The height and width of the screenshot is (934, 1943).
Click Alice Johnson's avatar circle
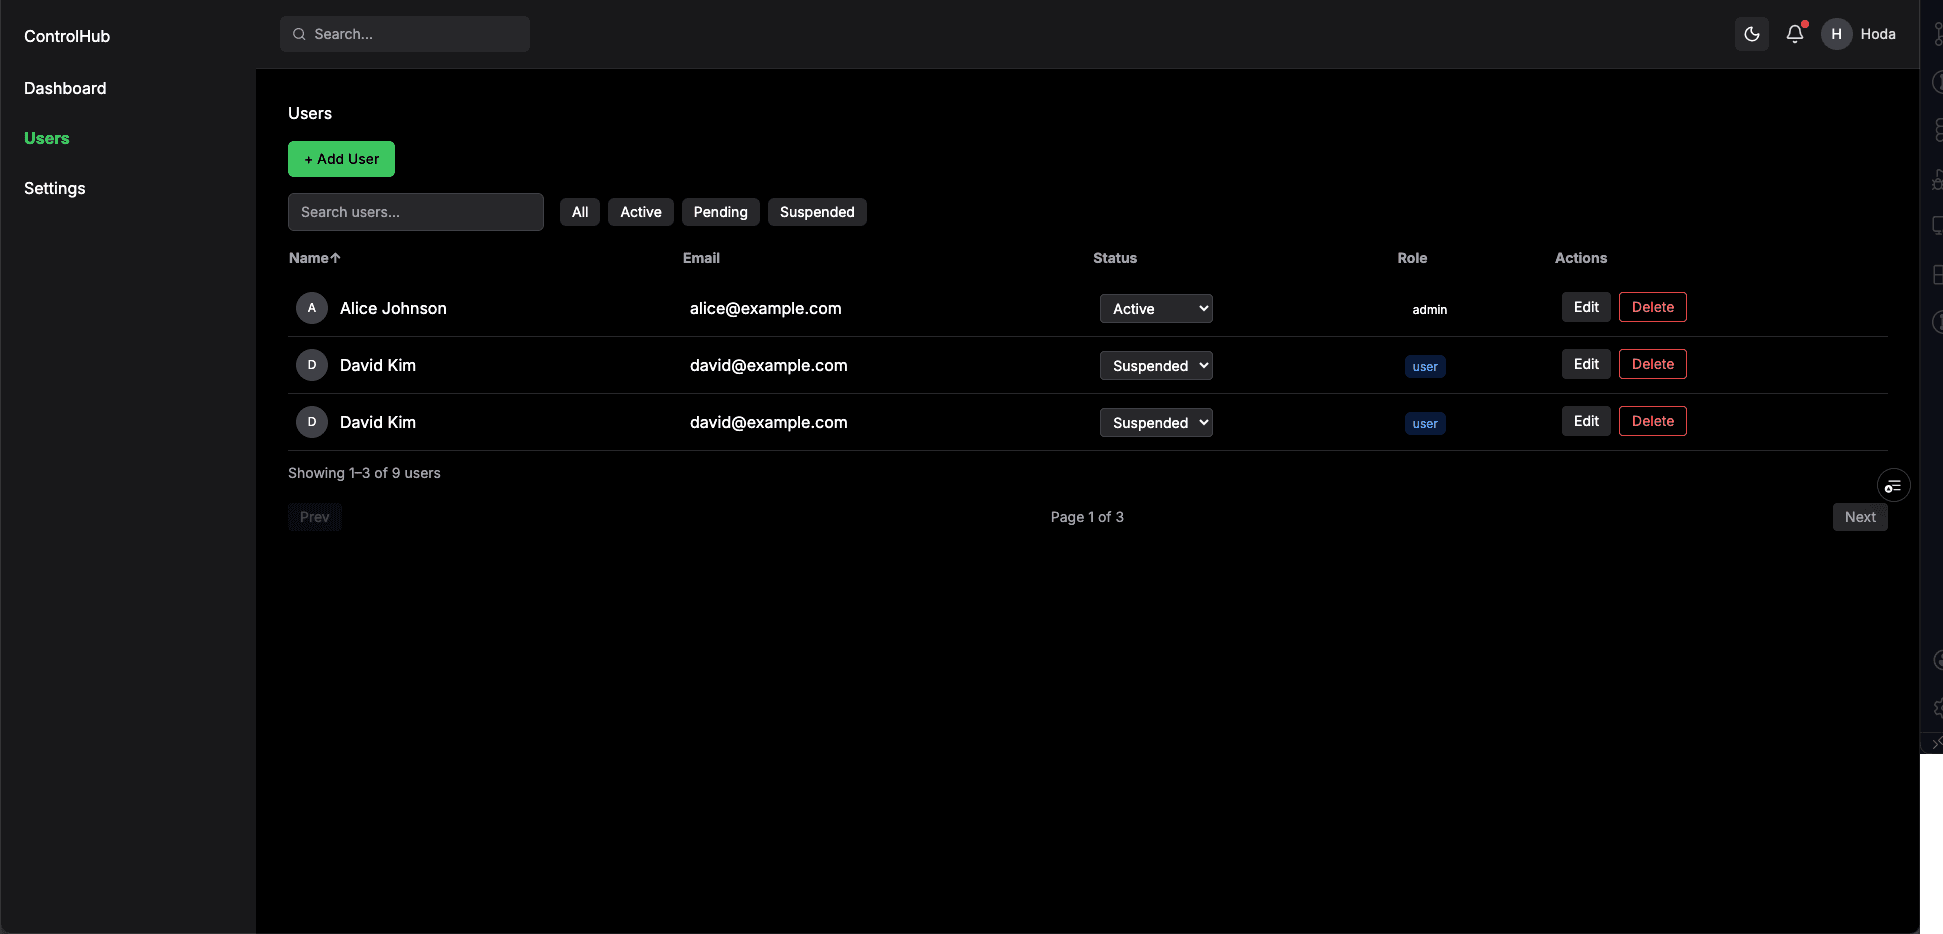click(x=312, y=308)
